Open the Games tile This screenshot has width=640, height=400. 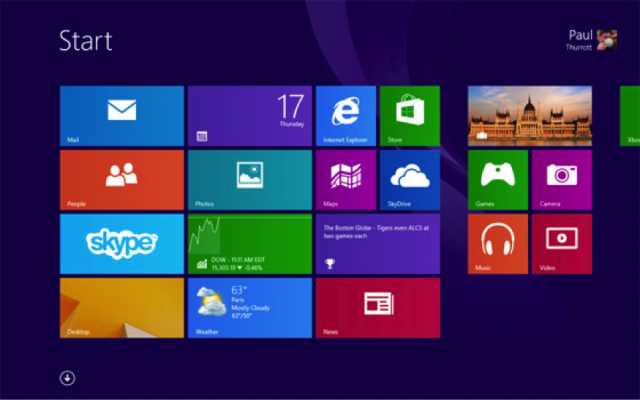[498, 180]
